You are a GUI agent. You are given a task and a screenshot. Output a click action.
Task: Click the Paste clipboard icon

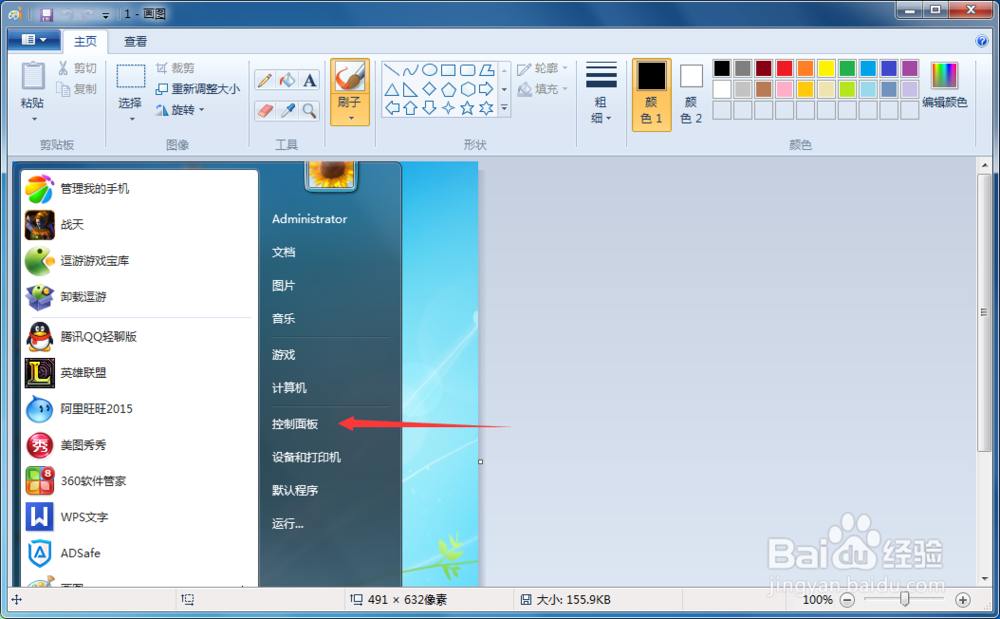pyautogui.click(x=33, y=76)
